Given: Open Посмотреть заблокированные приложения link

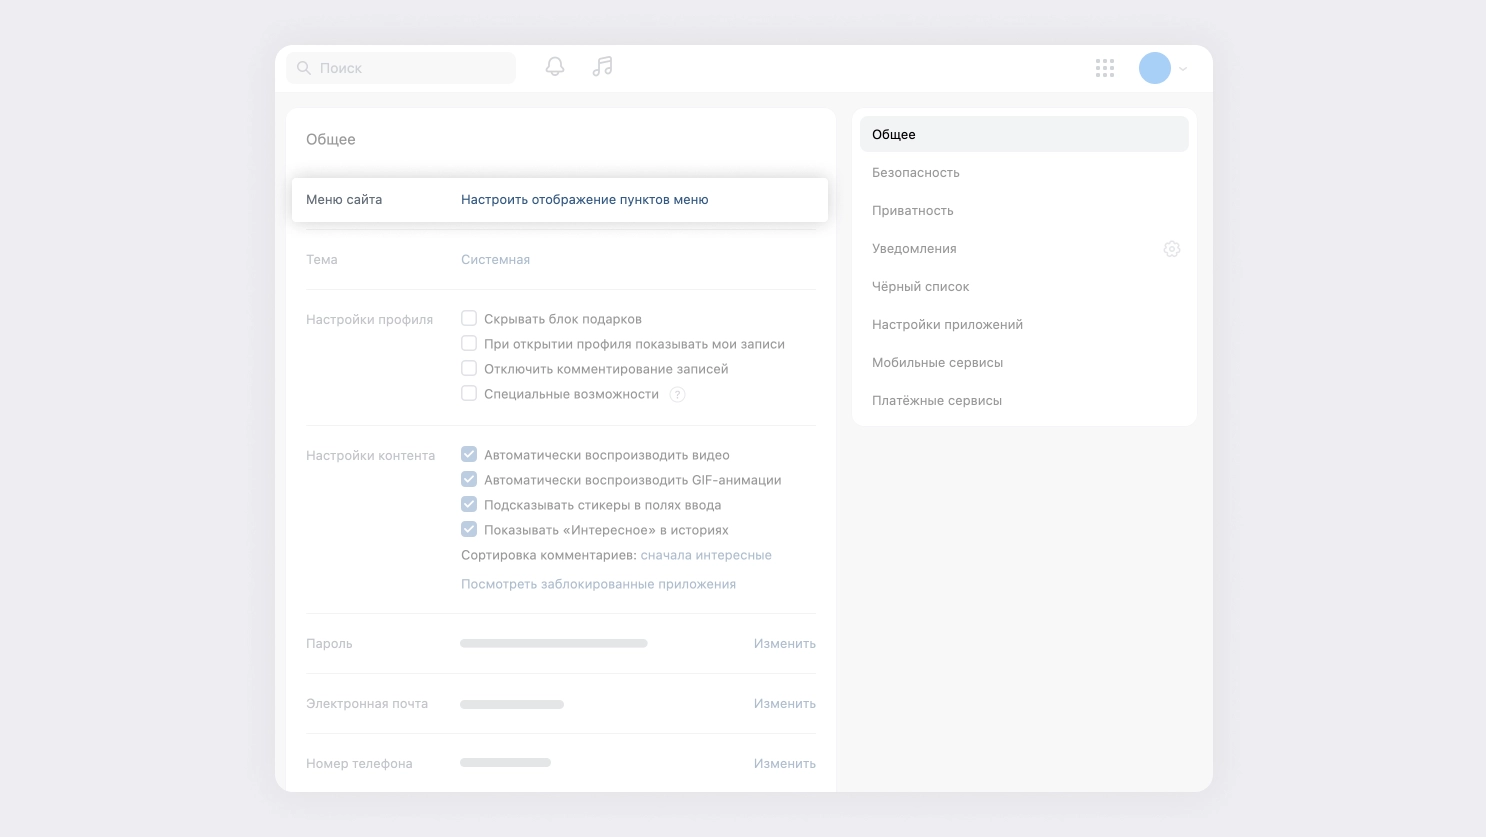Looking at the screenshot, I should click(x=598, y=584).
